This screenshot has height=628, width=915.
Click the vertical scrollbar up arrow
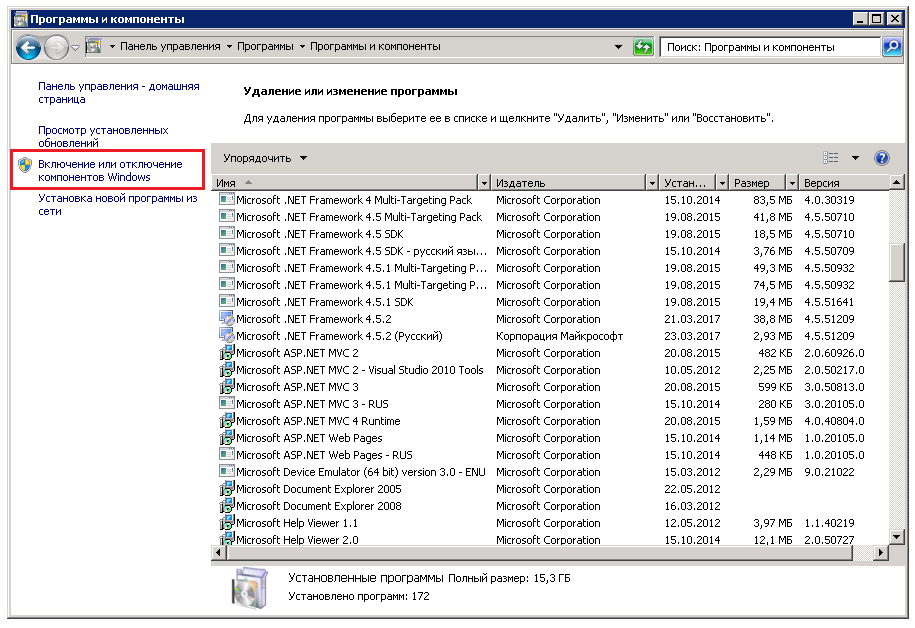point(897,183)
